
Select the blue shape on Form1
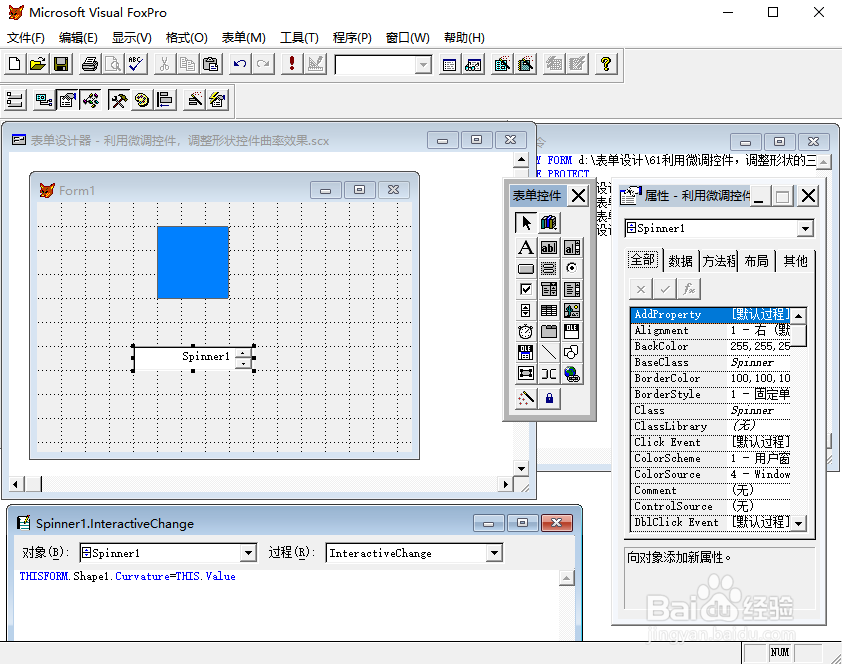[x=193, y=262]
